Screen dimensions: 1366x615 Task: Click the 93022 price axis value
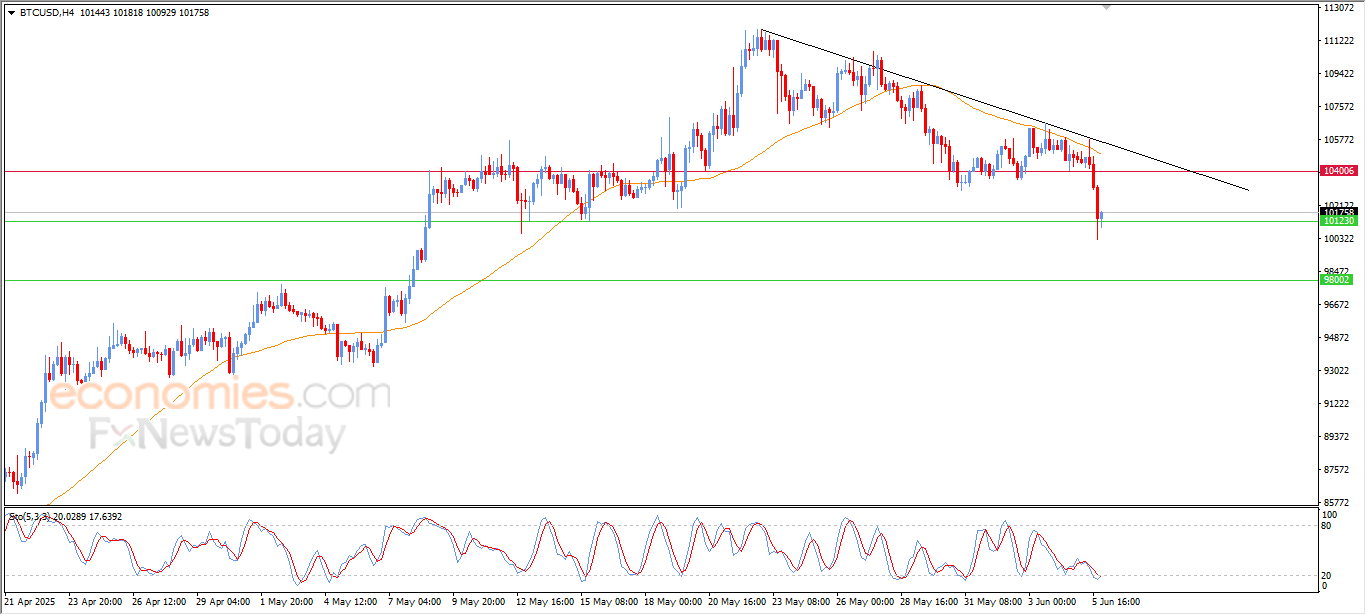click(1339, 371)
